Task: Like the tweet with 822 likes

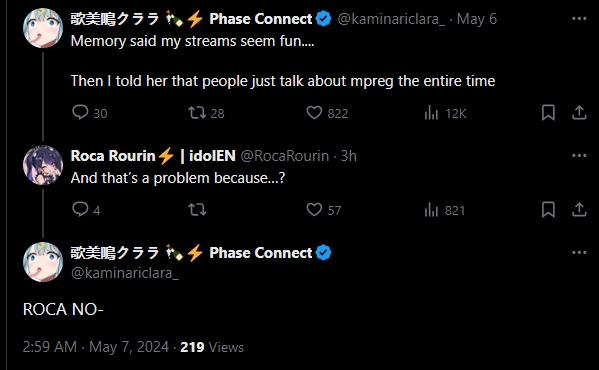Action: coord(314,113)
